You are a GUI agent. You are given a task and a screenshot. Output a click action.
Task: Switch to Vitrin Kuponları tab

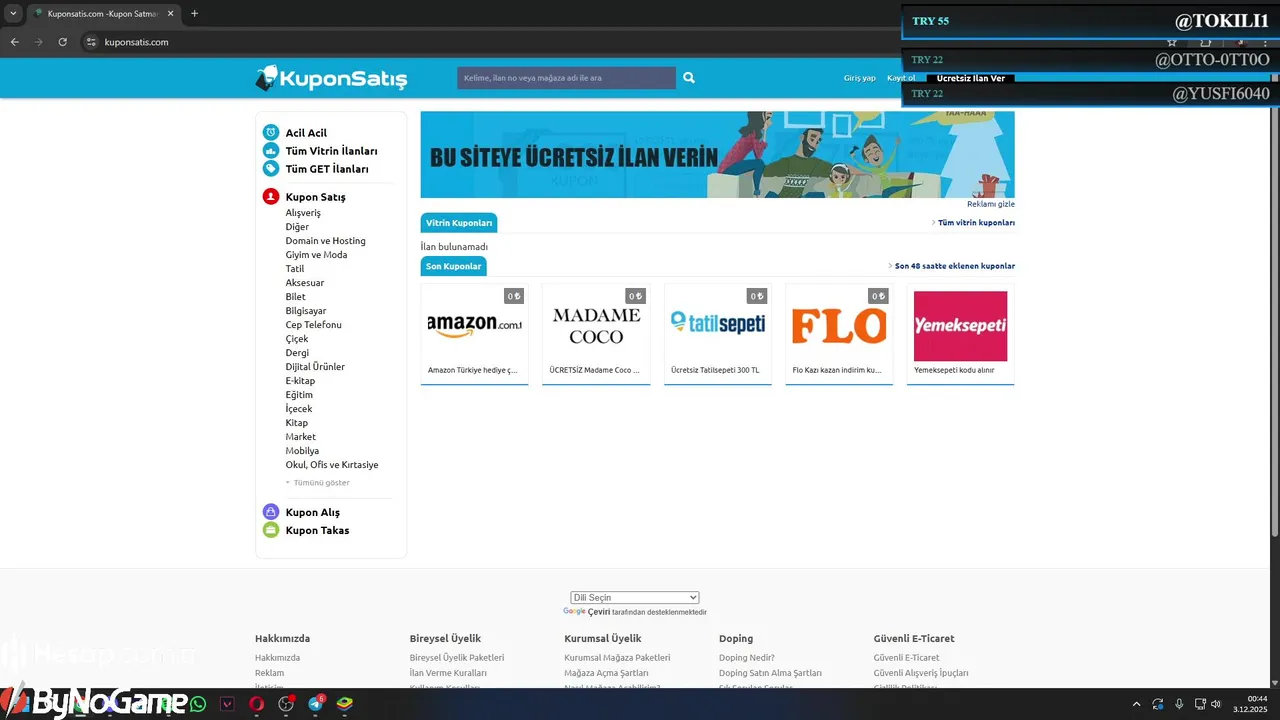point(459,223)
